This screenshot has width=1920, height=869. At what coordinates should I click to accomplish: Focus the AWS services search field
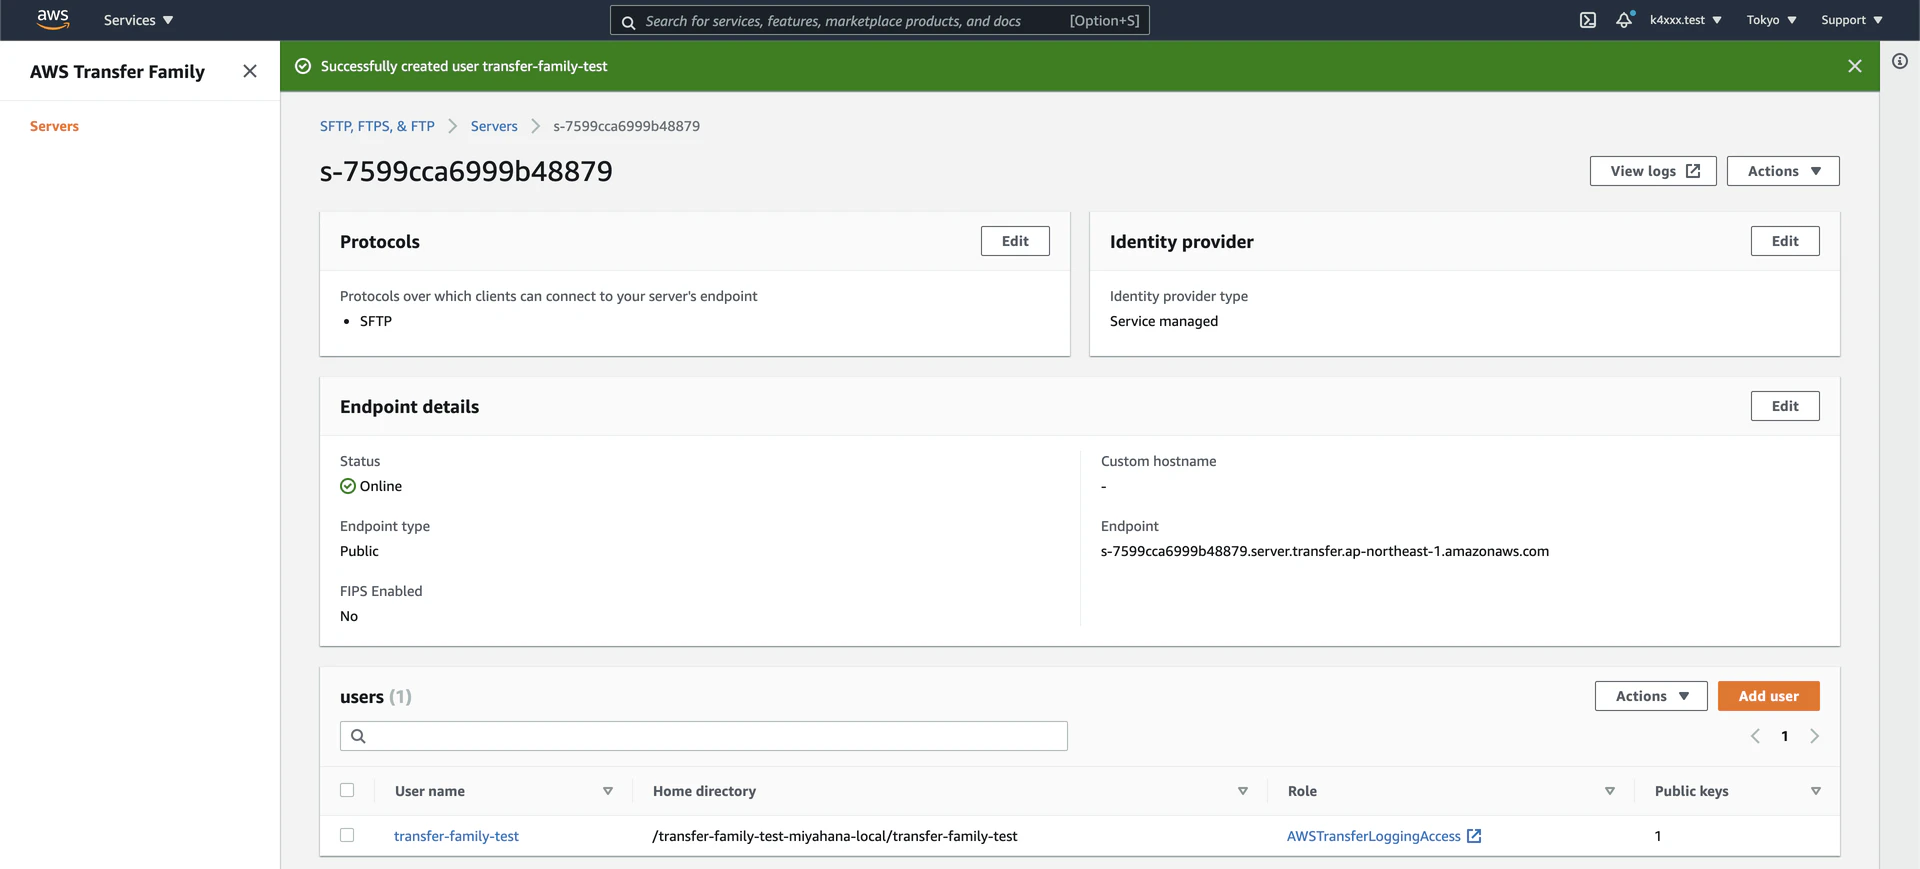(x=880, y=20)
